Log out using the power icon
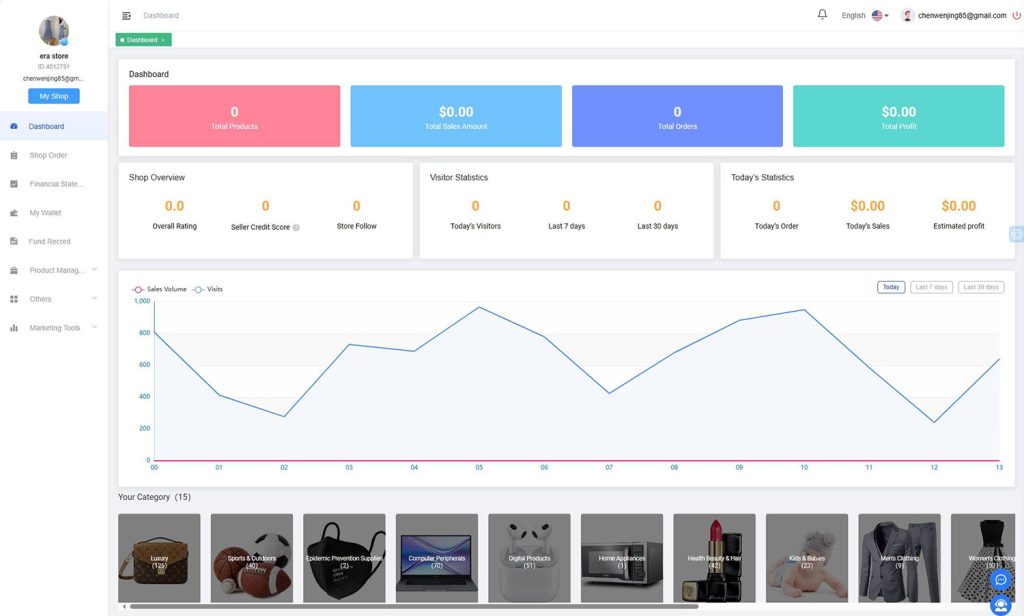The width and height of the screenshot is (1024, 616). pos(1017,14)
